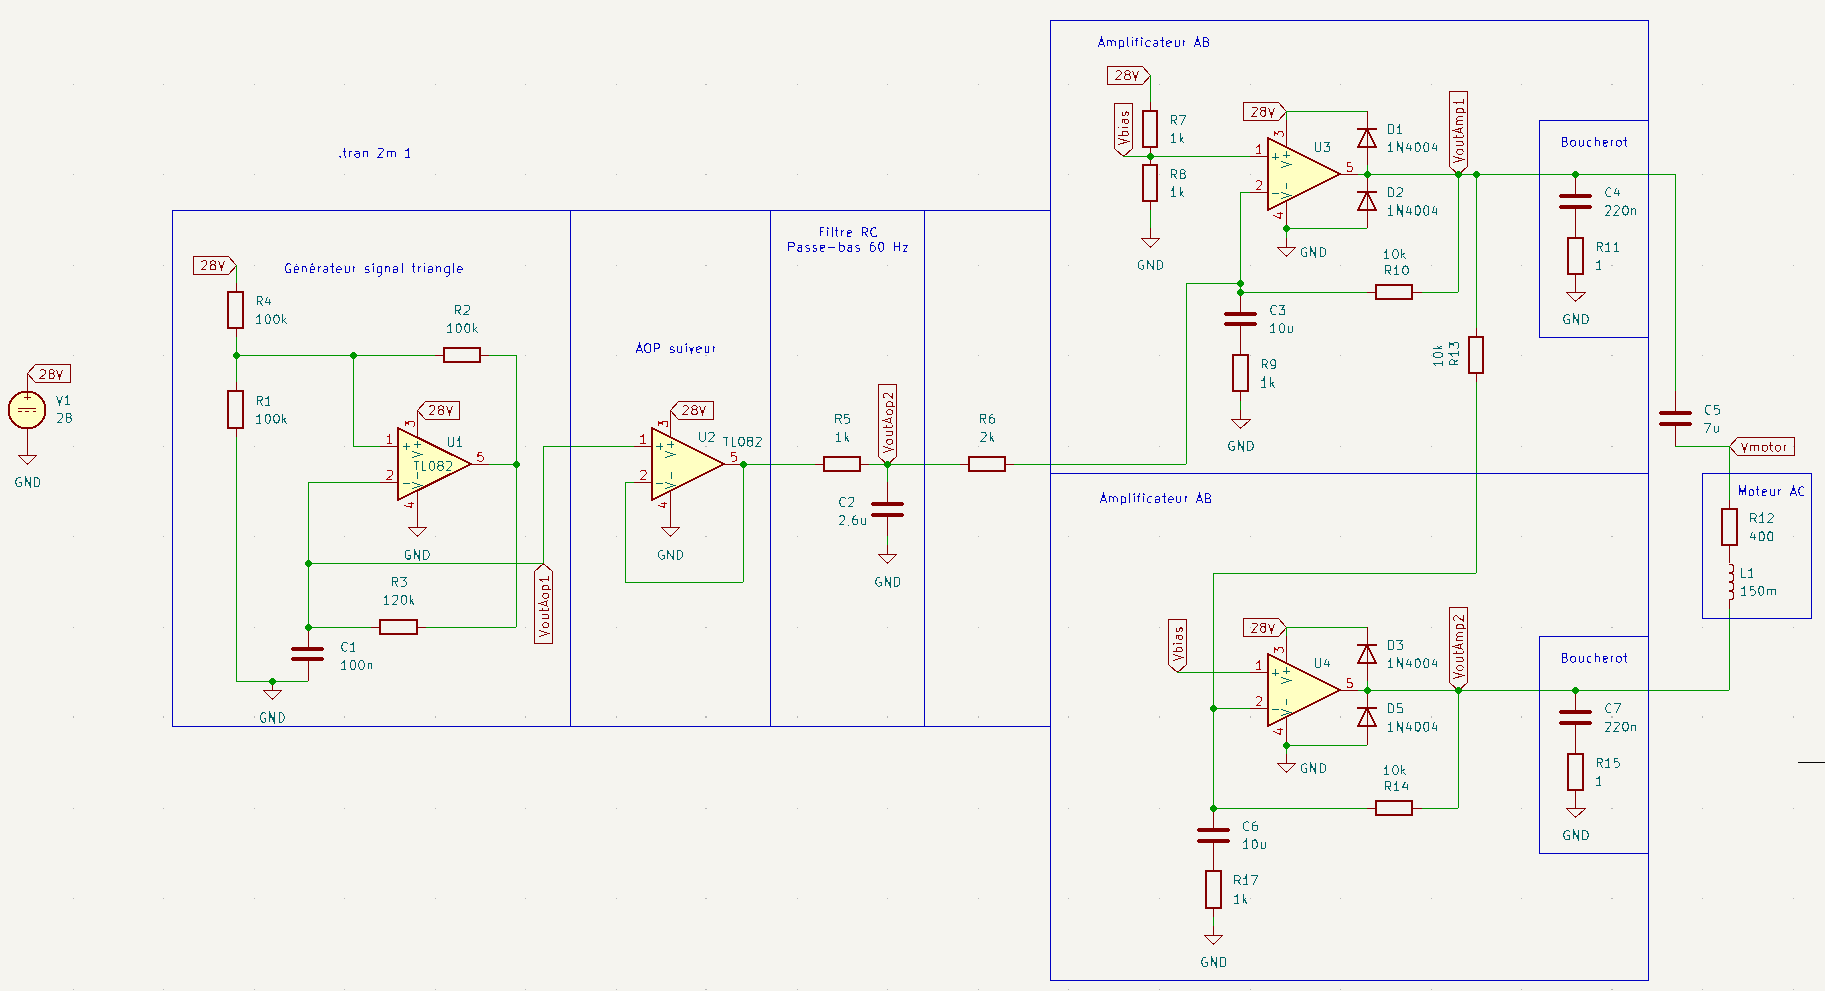The width and height of the screenshot is (1825, 991).
Task: Click the V1 28V voltage source symbol
Action: click(27, 409)
